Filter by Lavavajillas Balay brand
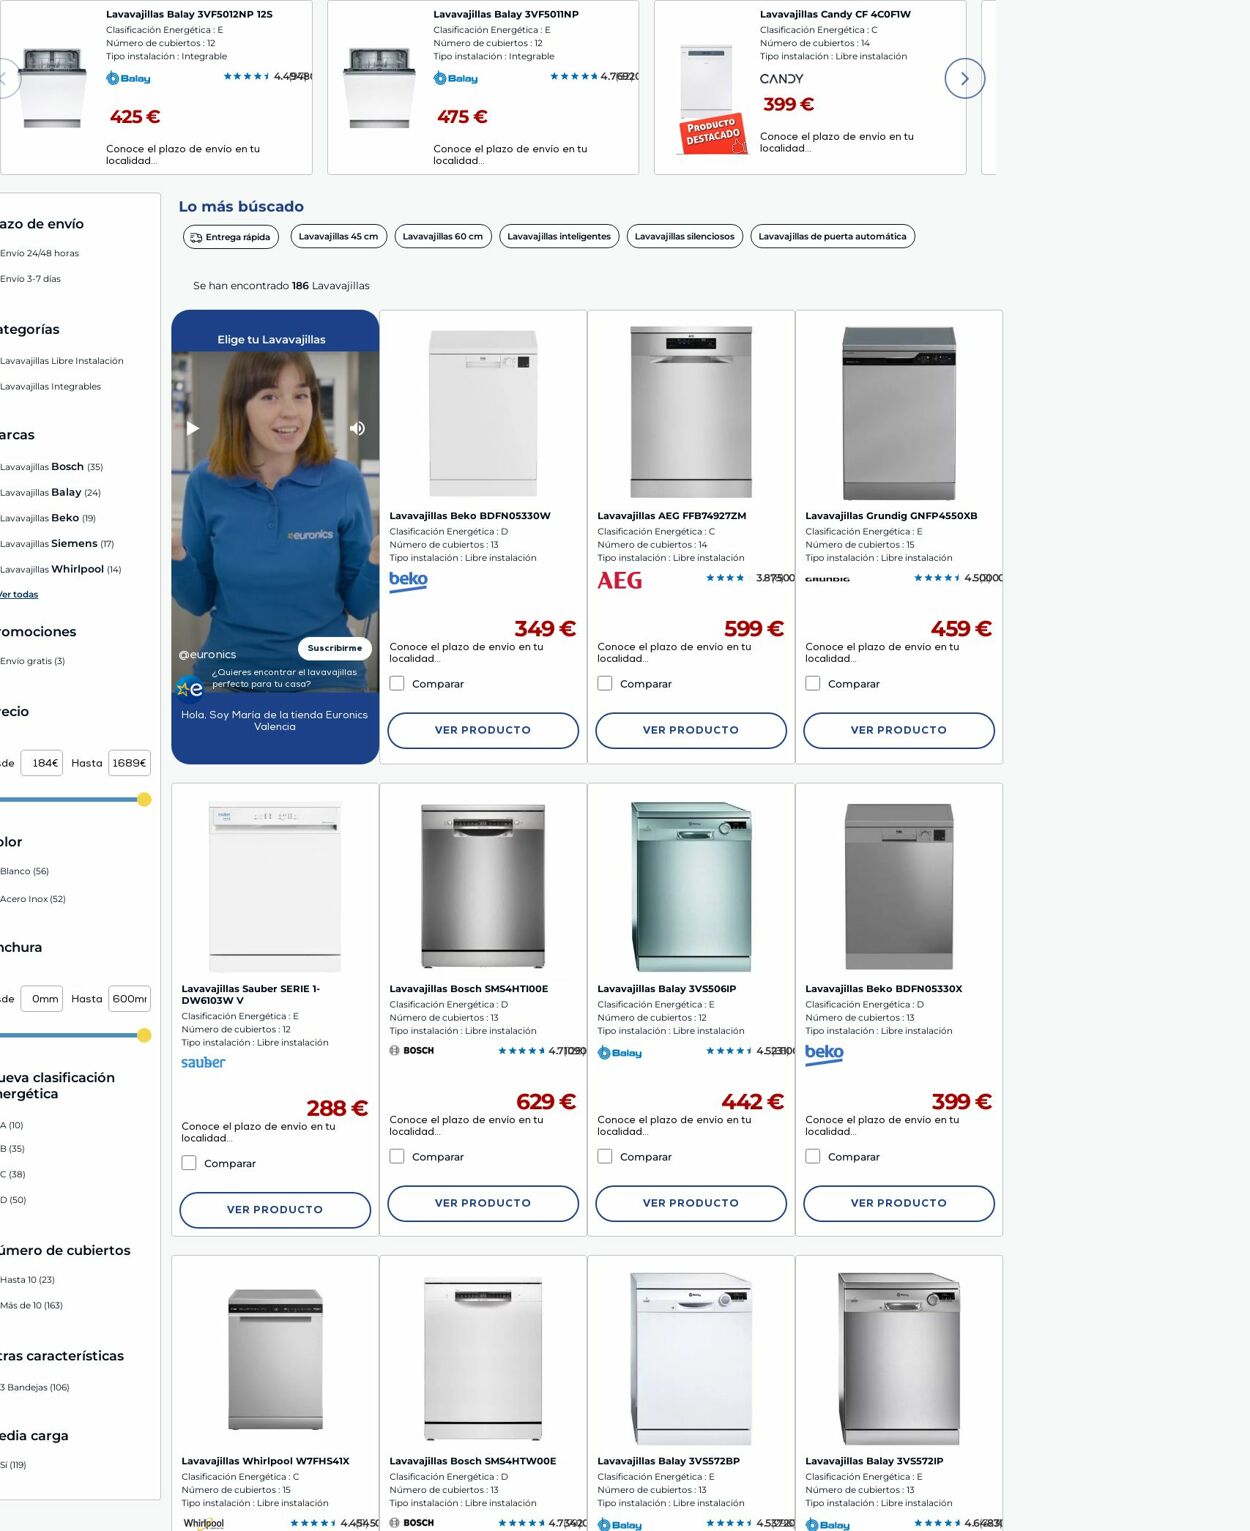This screenshot has width=1250, height=1531. pos(51,493)
